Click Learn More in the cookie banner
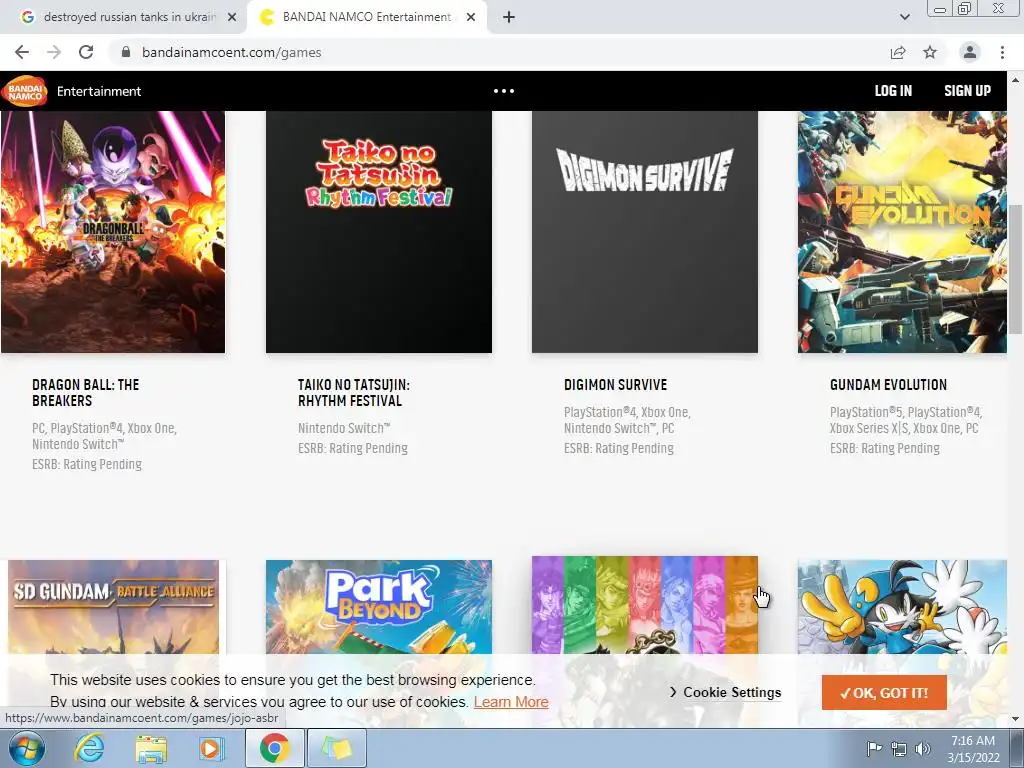Image resolution: width=1024 pixels, height=768 pixels. coord(511,701)
